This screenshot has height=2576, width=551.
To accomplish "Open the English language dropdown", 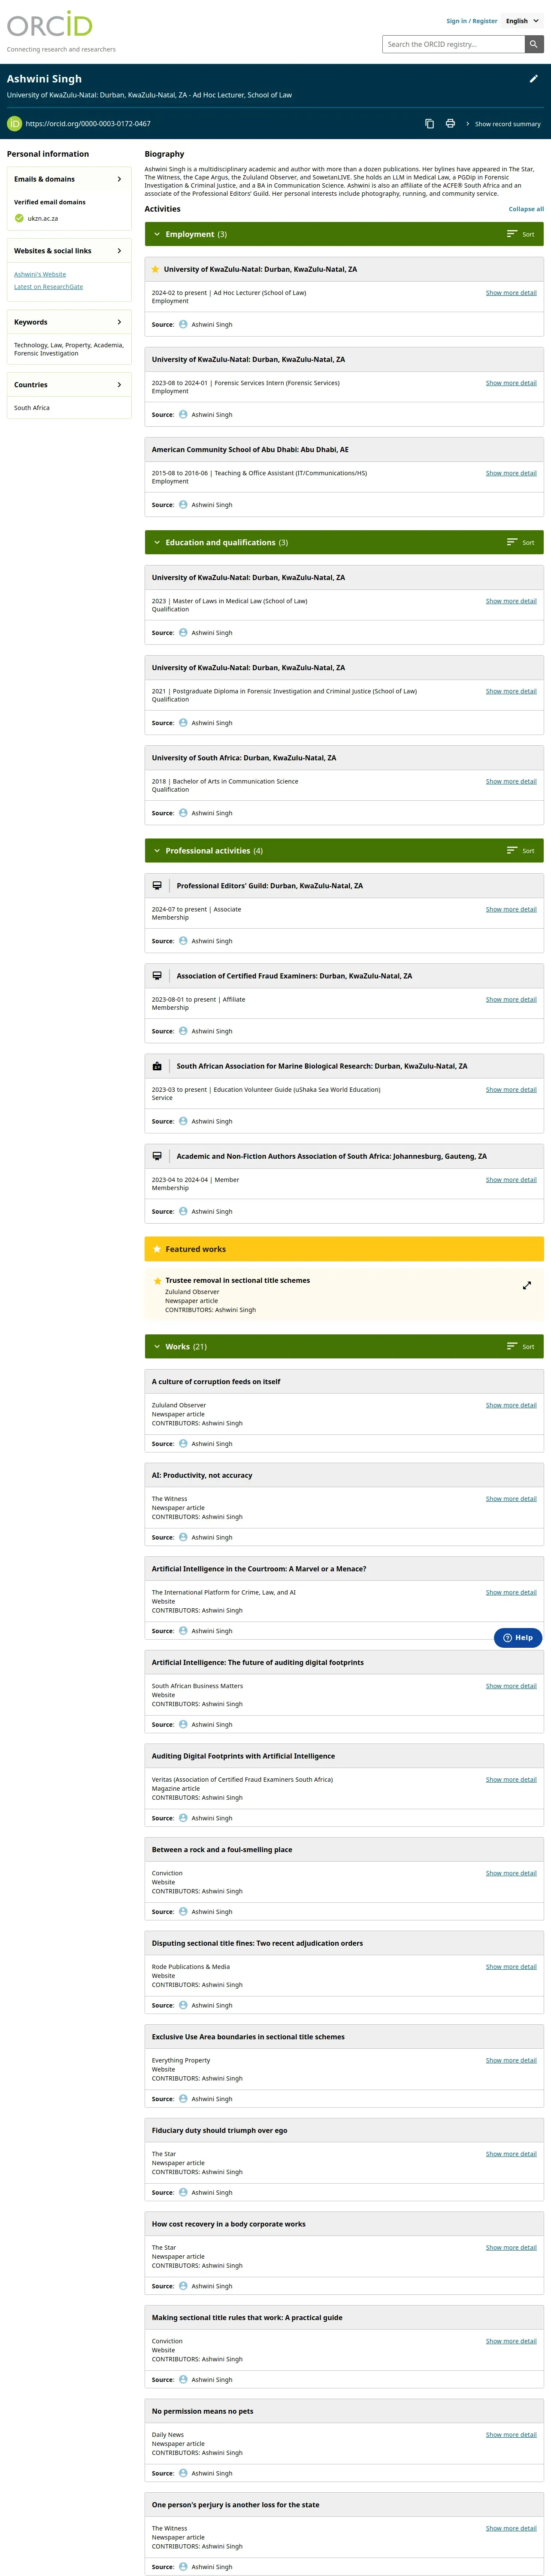I will click(x=522, y=21).
